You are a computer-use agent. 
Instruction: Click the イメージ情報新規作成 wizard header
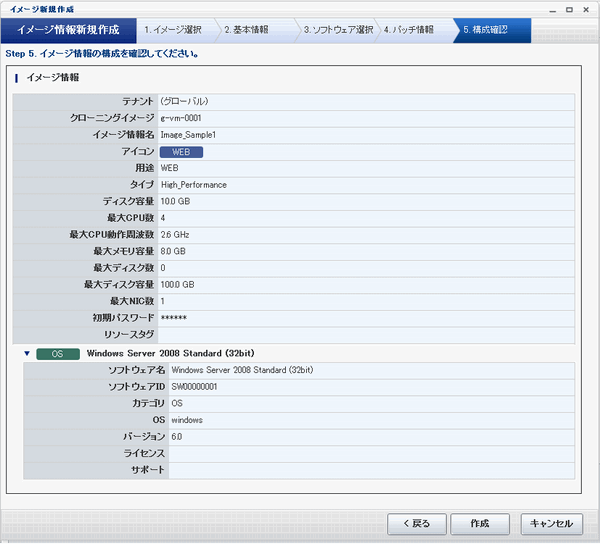(68, 30)
